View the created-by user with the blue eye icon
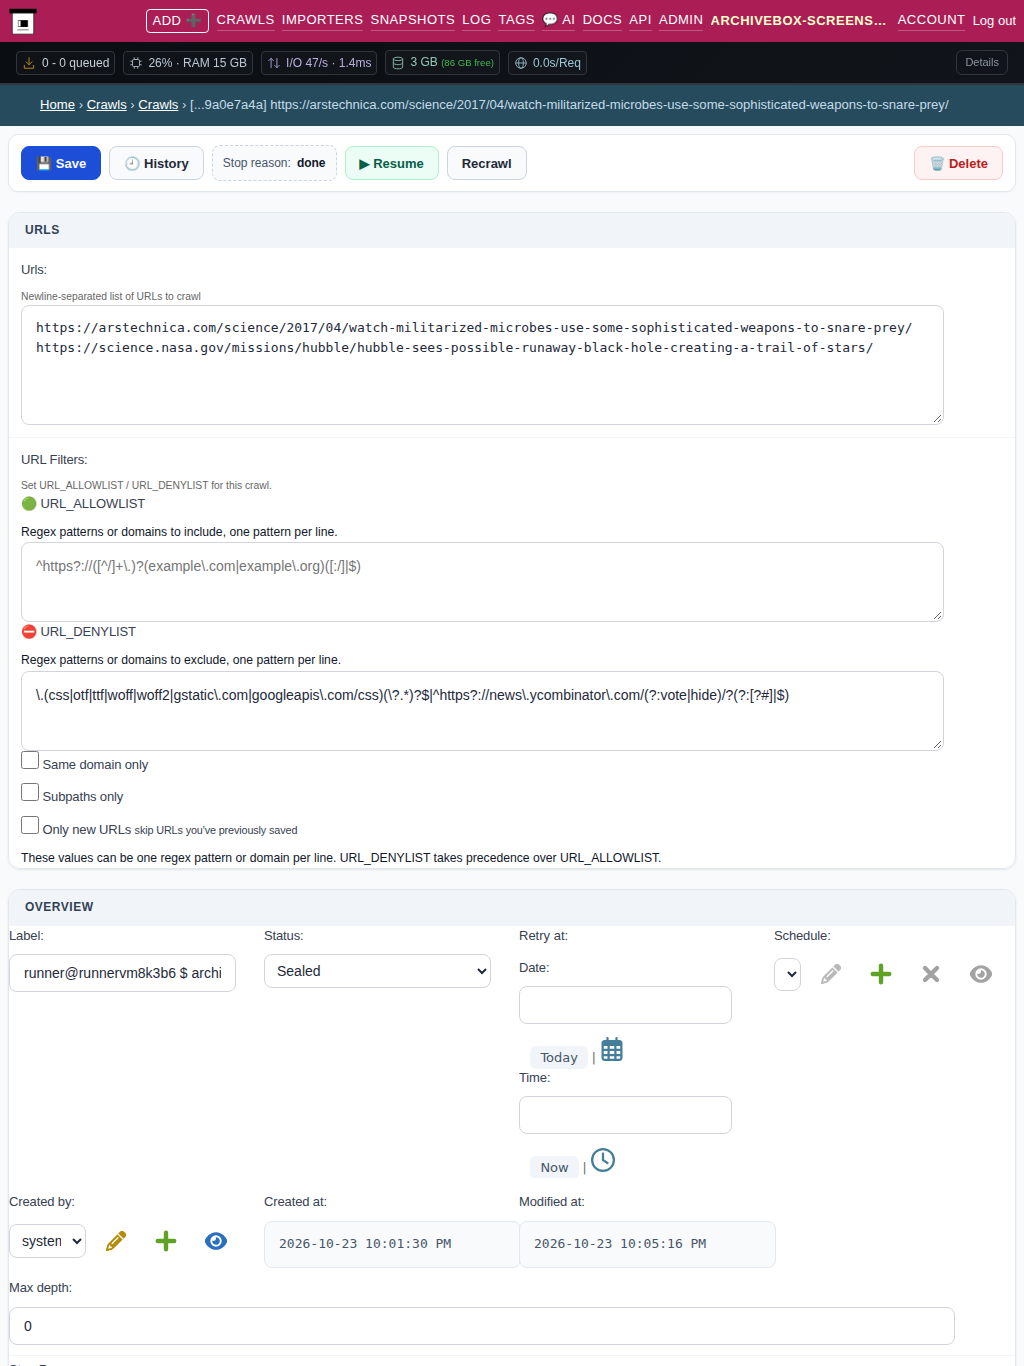 (216, 1241)
